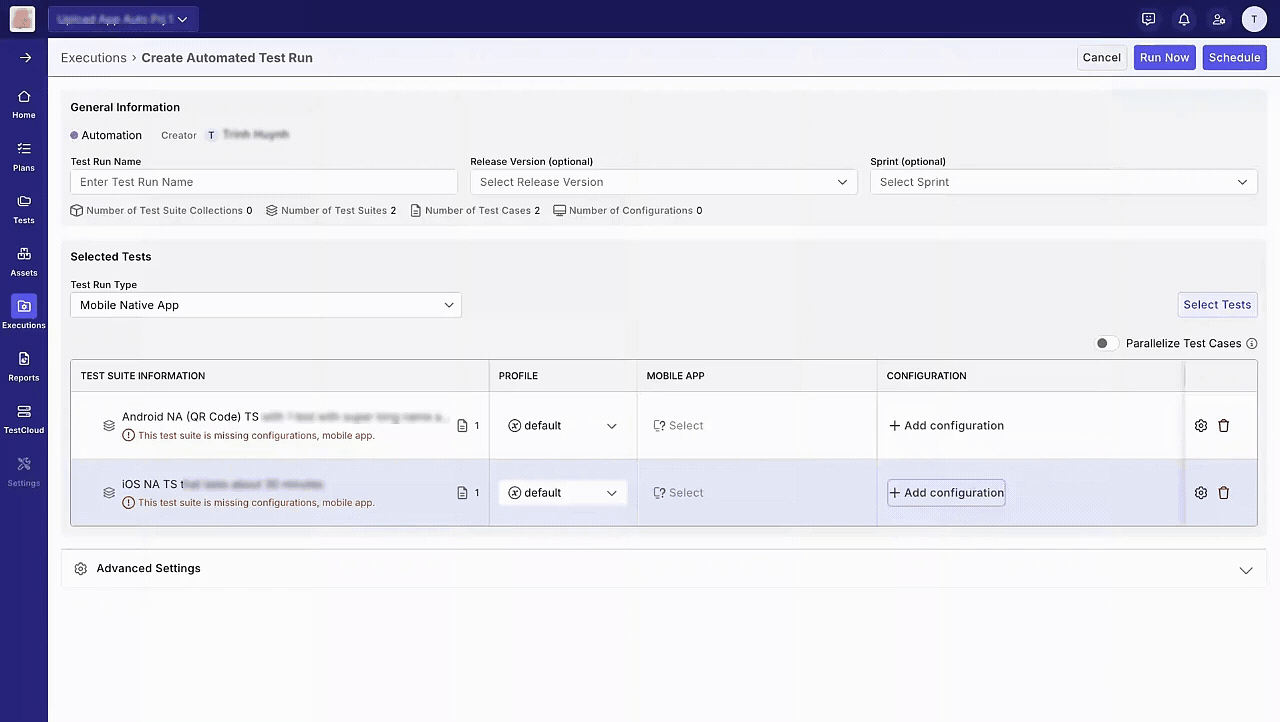Open the Test Run Type dropdown
The width and height of the screenshot is (1280, 722).
click(x=265, y=305)
